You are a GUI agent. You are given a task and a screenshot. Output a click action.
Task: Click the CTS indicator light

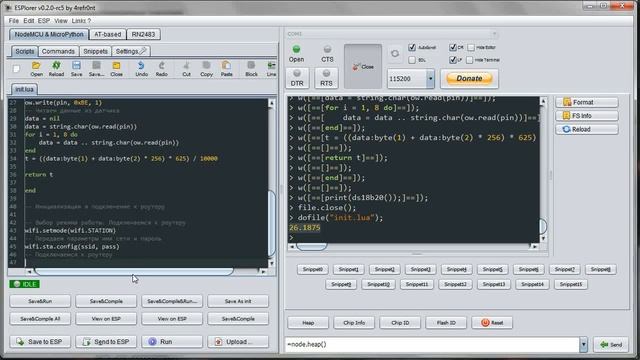pos(327,50)
